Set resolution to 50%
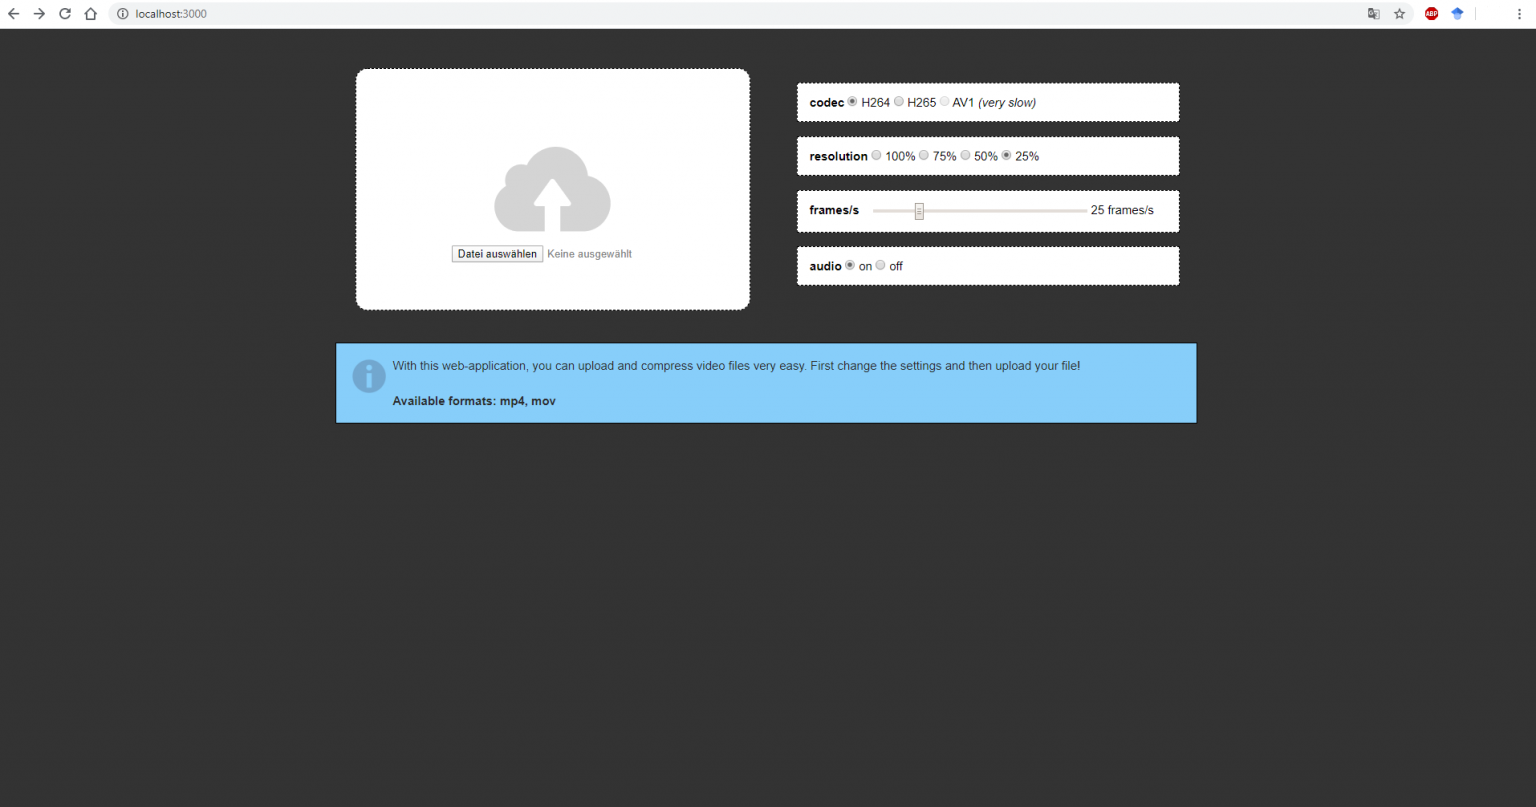Screen dimensions: 1536x807 click(965, 155)
